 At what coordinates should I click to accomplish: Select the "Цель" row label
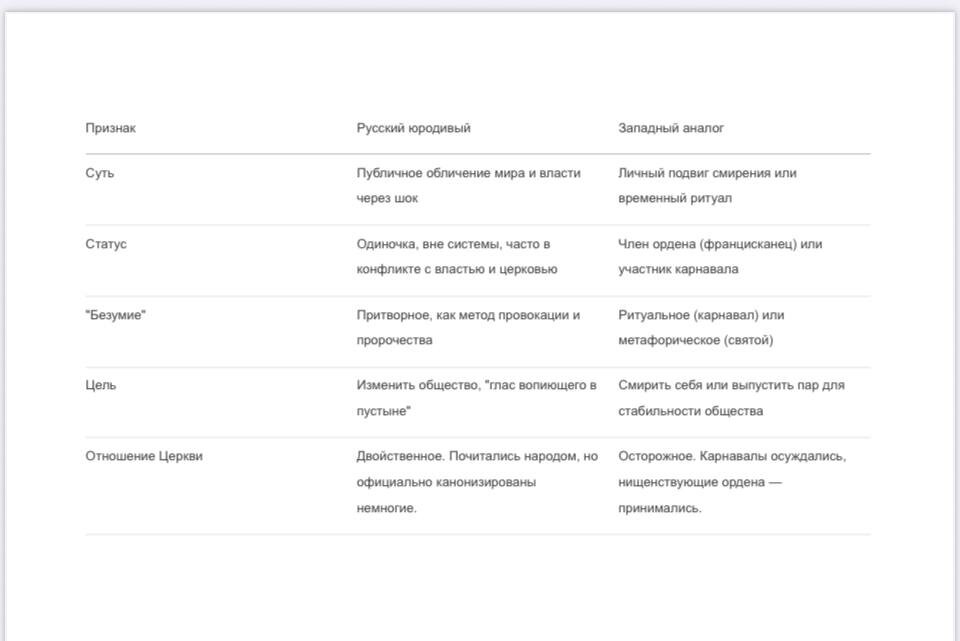101,385
